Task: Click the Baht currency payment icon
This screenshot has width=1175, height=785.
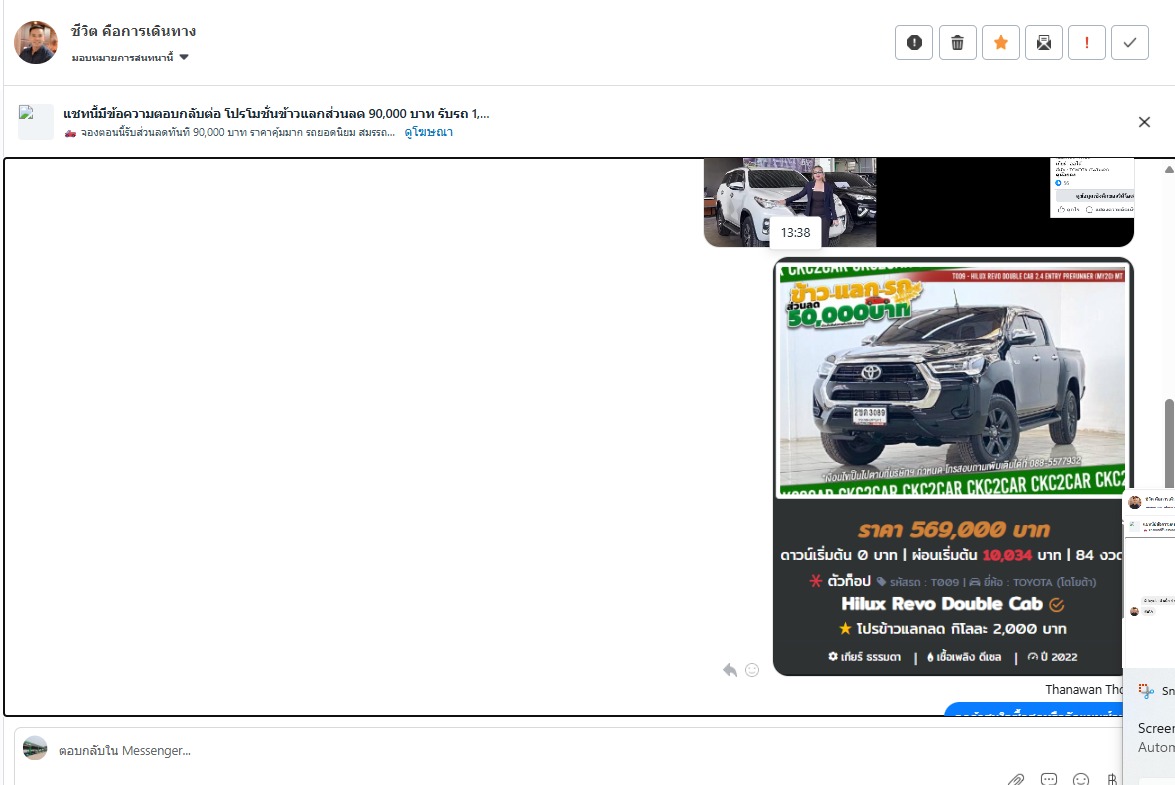Action: (1112, 780)
